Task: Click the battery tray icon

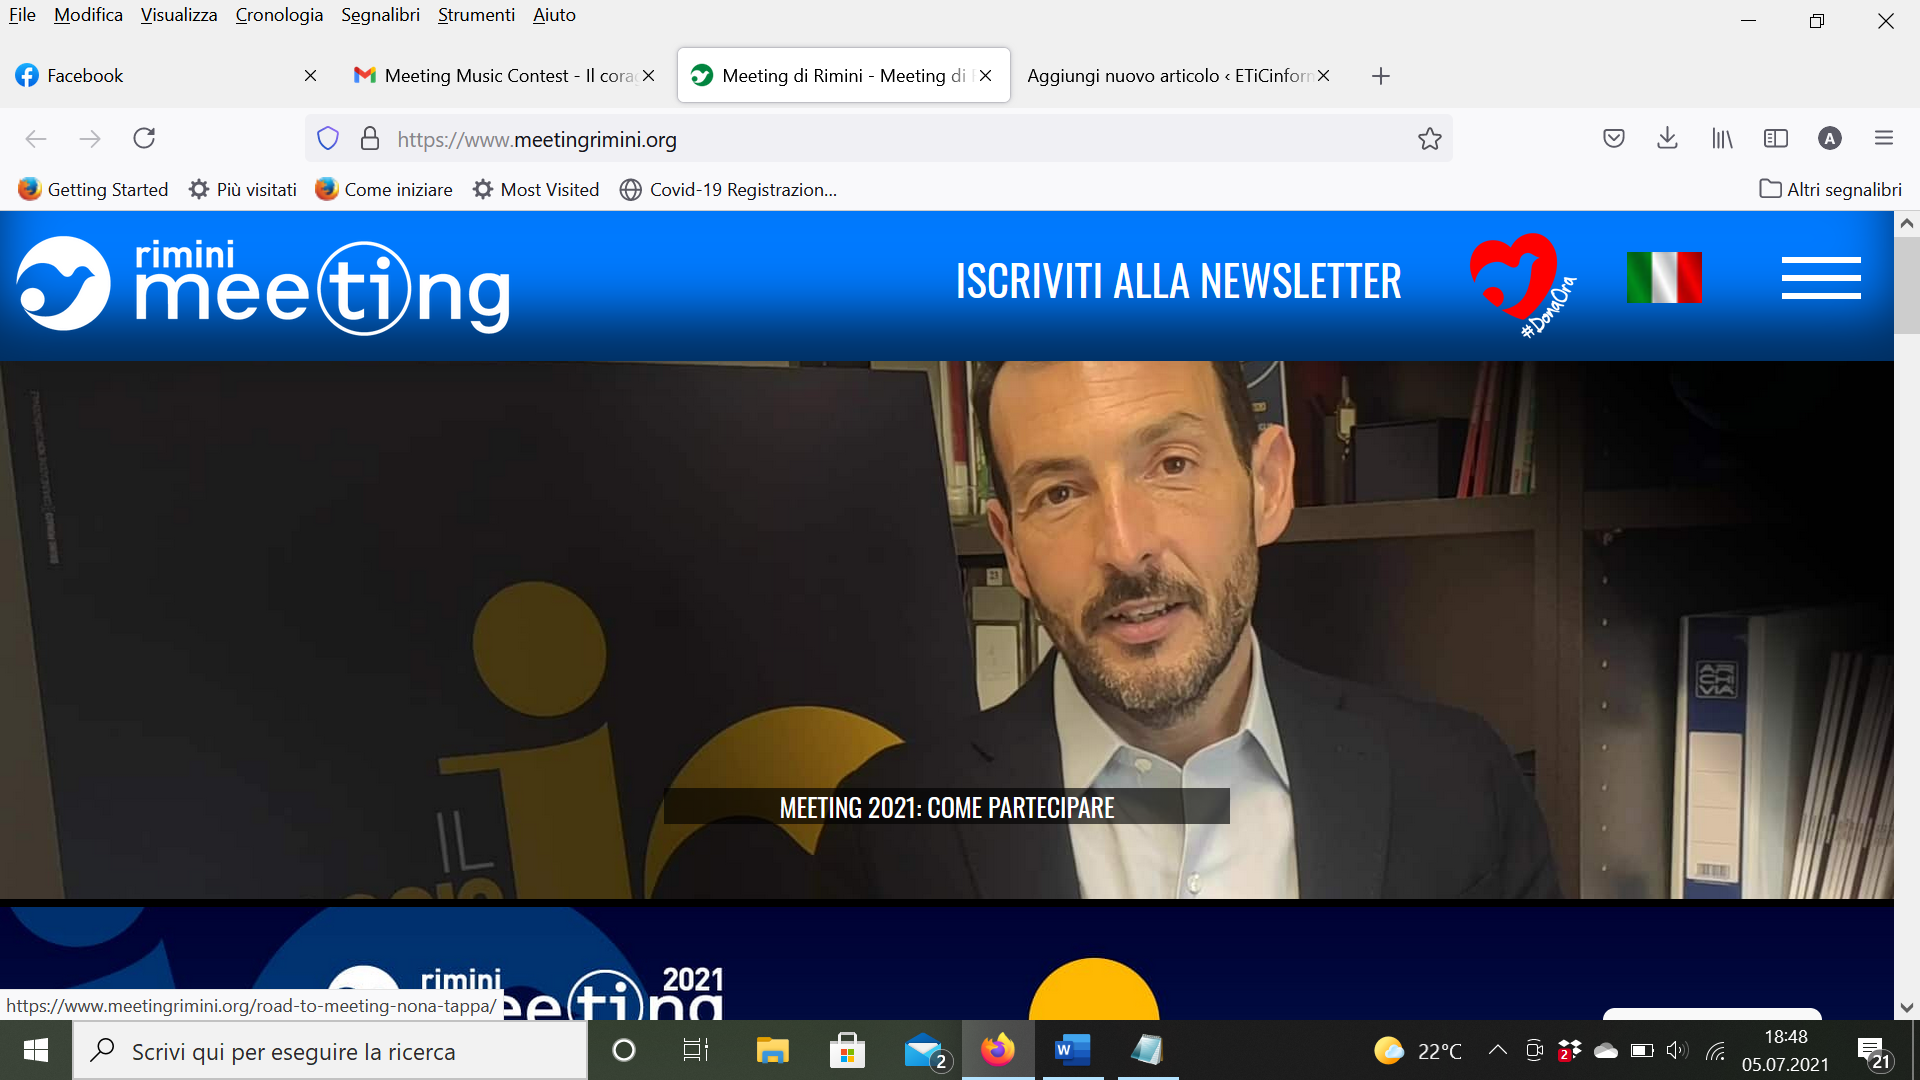Action: pos(1642,1050)
